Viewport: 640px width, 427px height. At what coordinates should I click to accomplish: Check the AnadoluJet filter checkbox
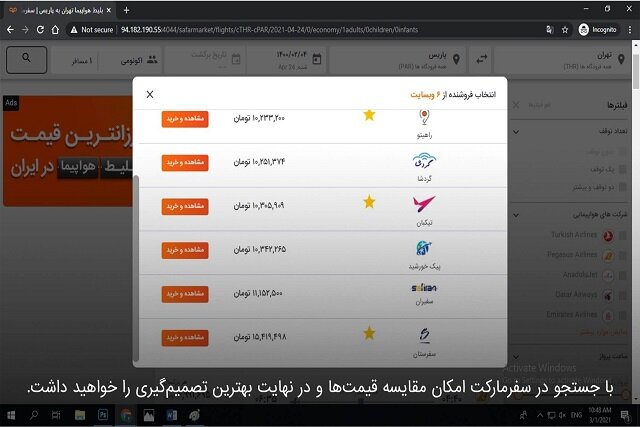coord(623,275)
